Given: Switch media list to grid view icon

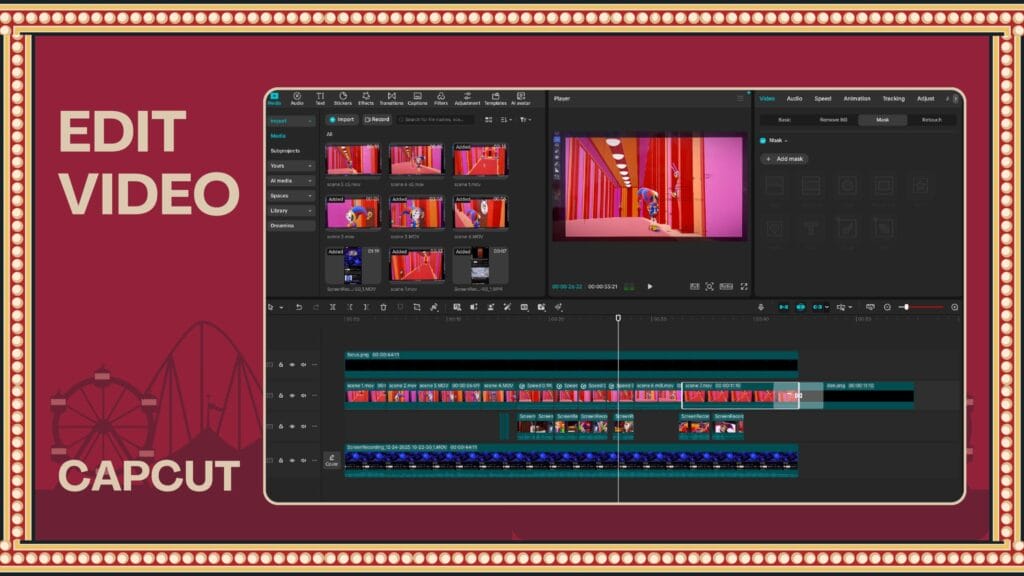Looking at the screenshot, I should (488, 120).
